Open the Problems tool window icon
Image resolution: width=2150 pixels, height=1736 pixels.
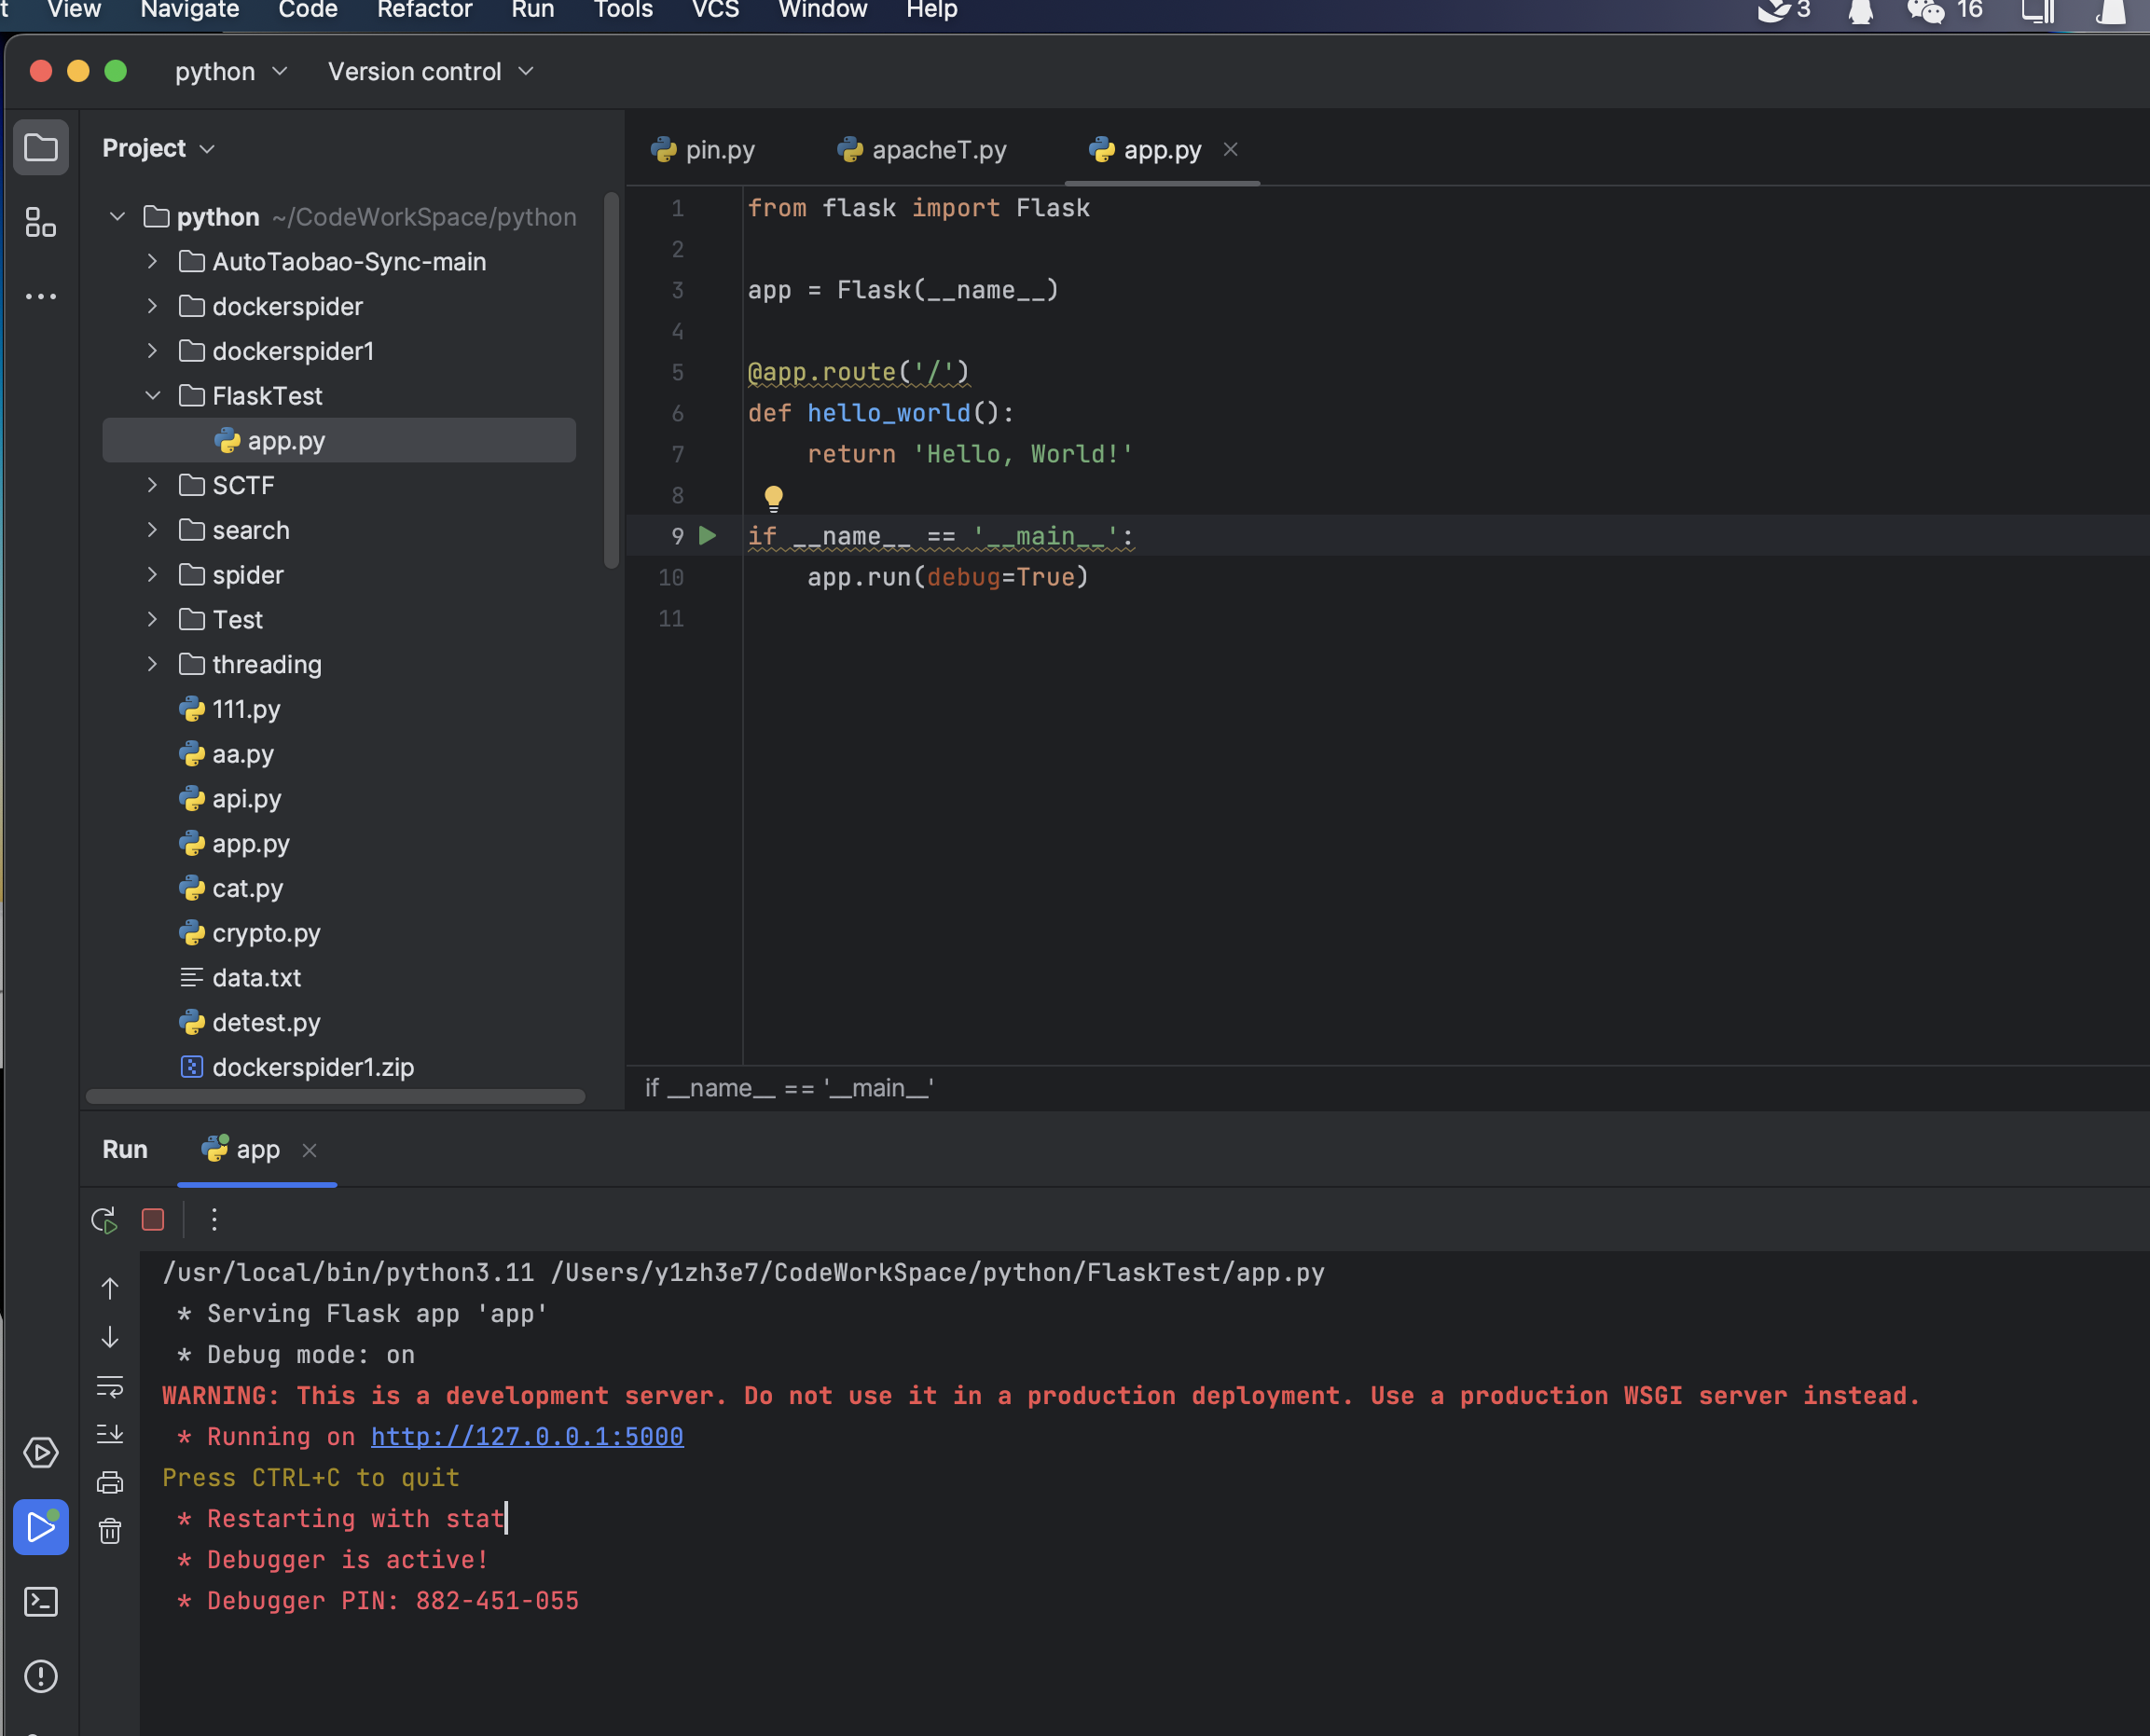40,1676
